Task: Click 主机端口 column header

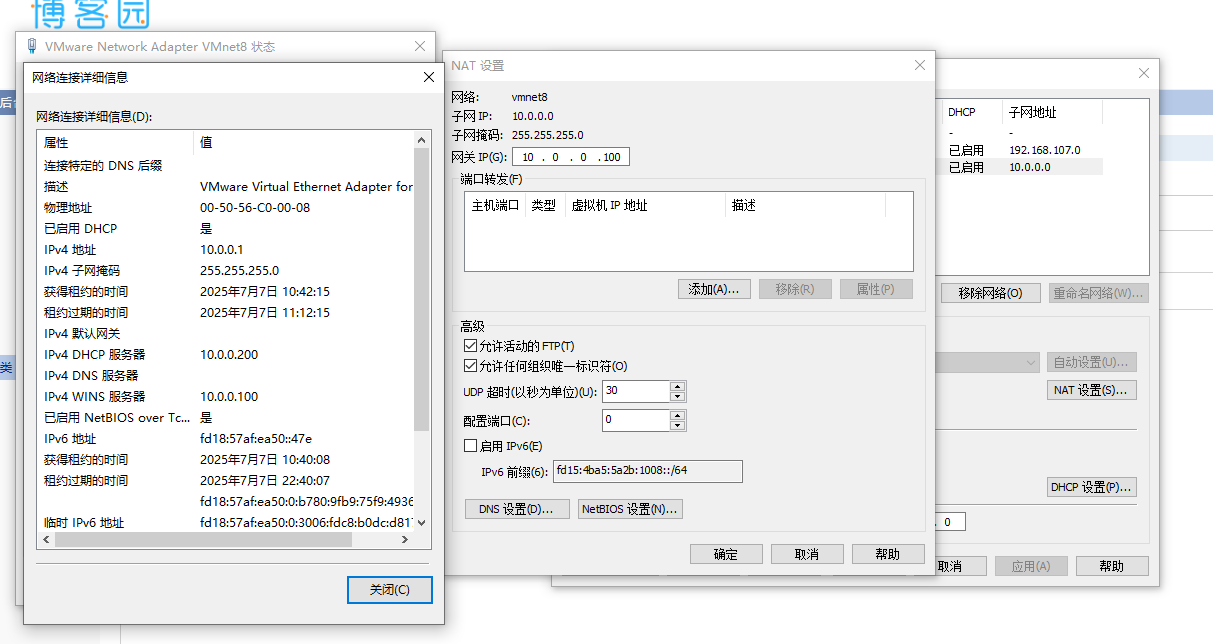Action: click(495, 205)
